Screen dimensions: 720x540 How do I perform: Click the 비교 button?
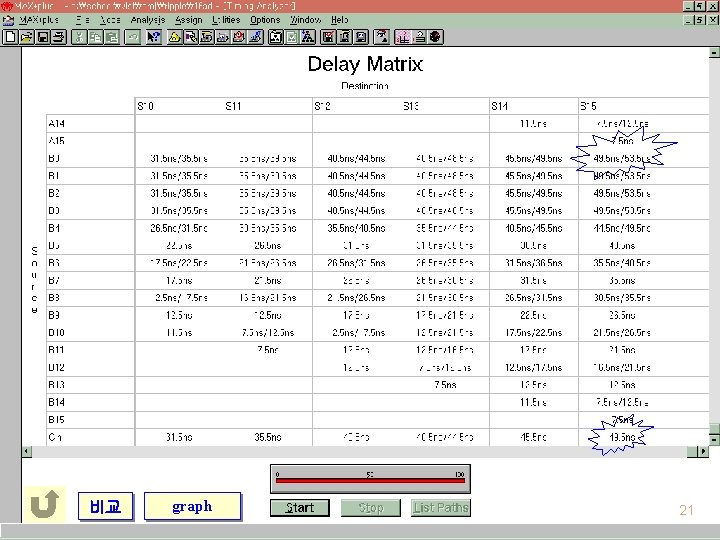click(106, 506)
